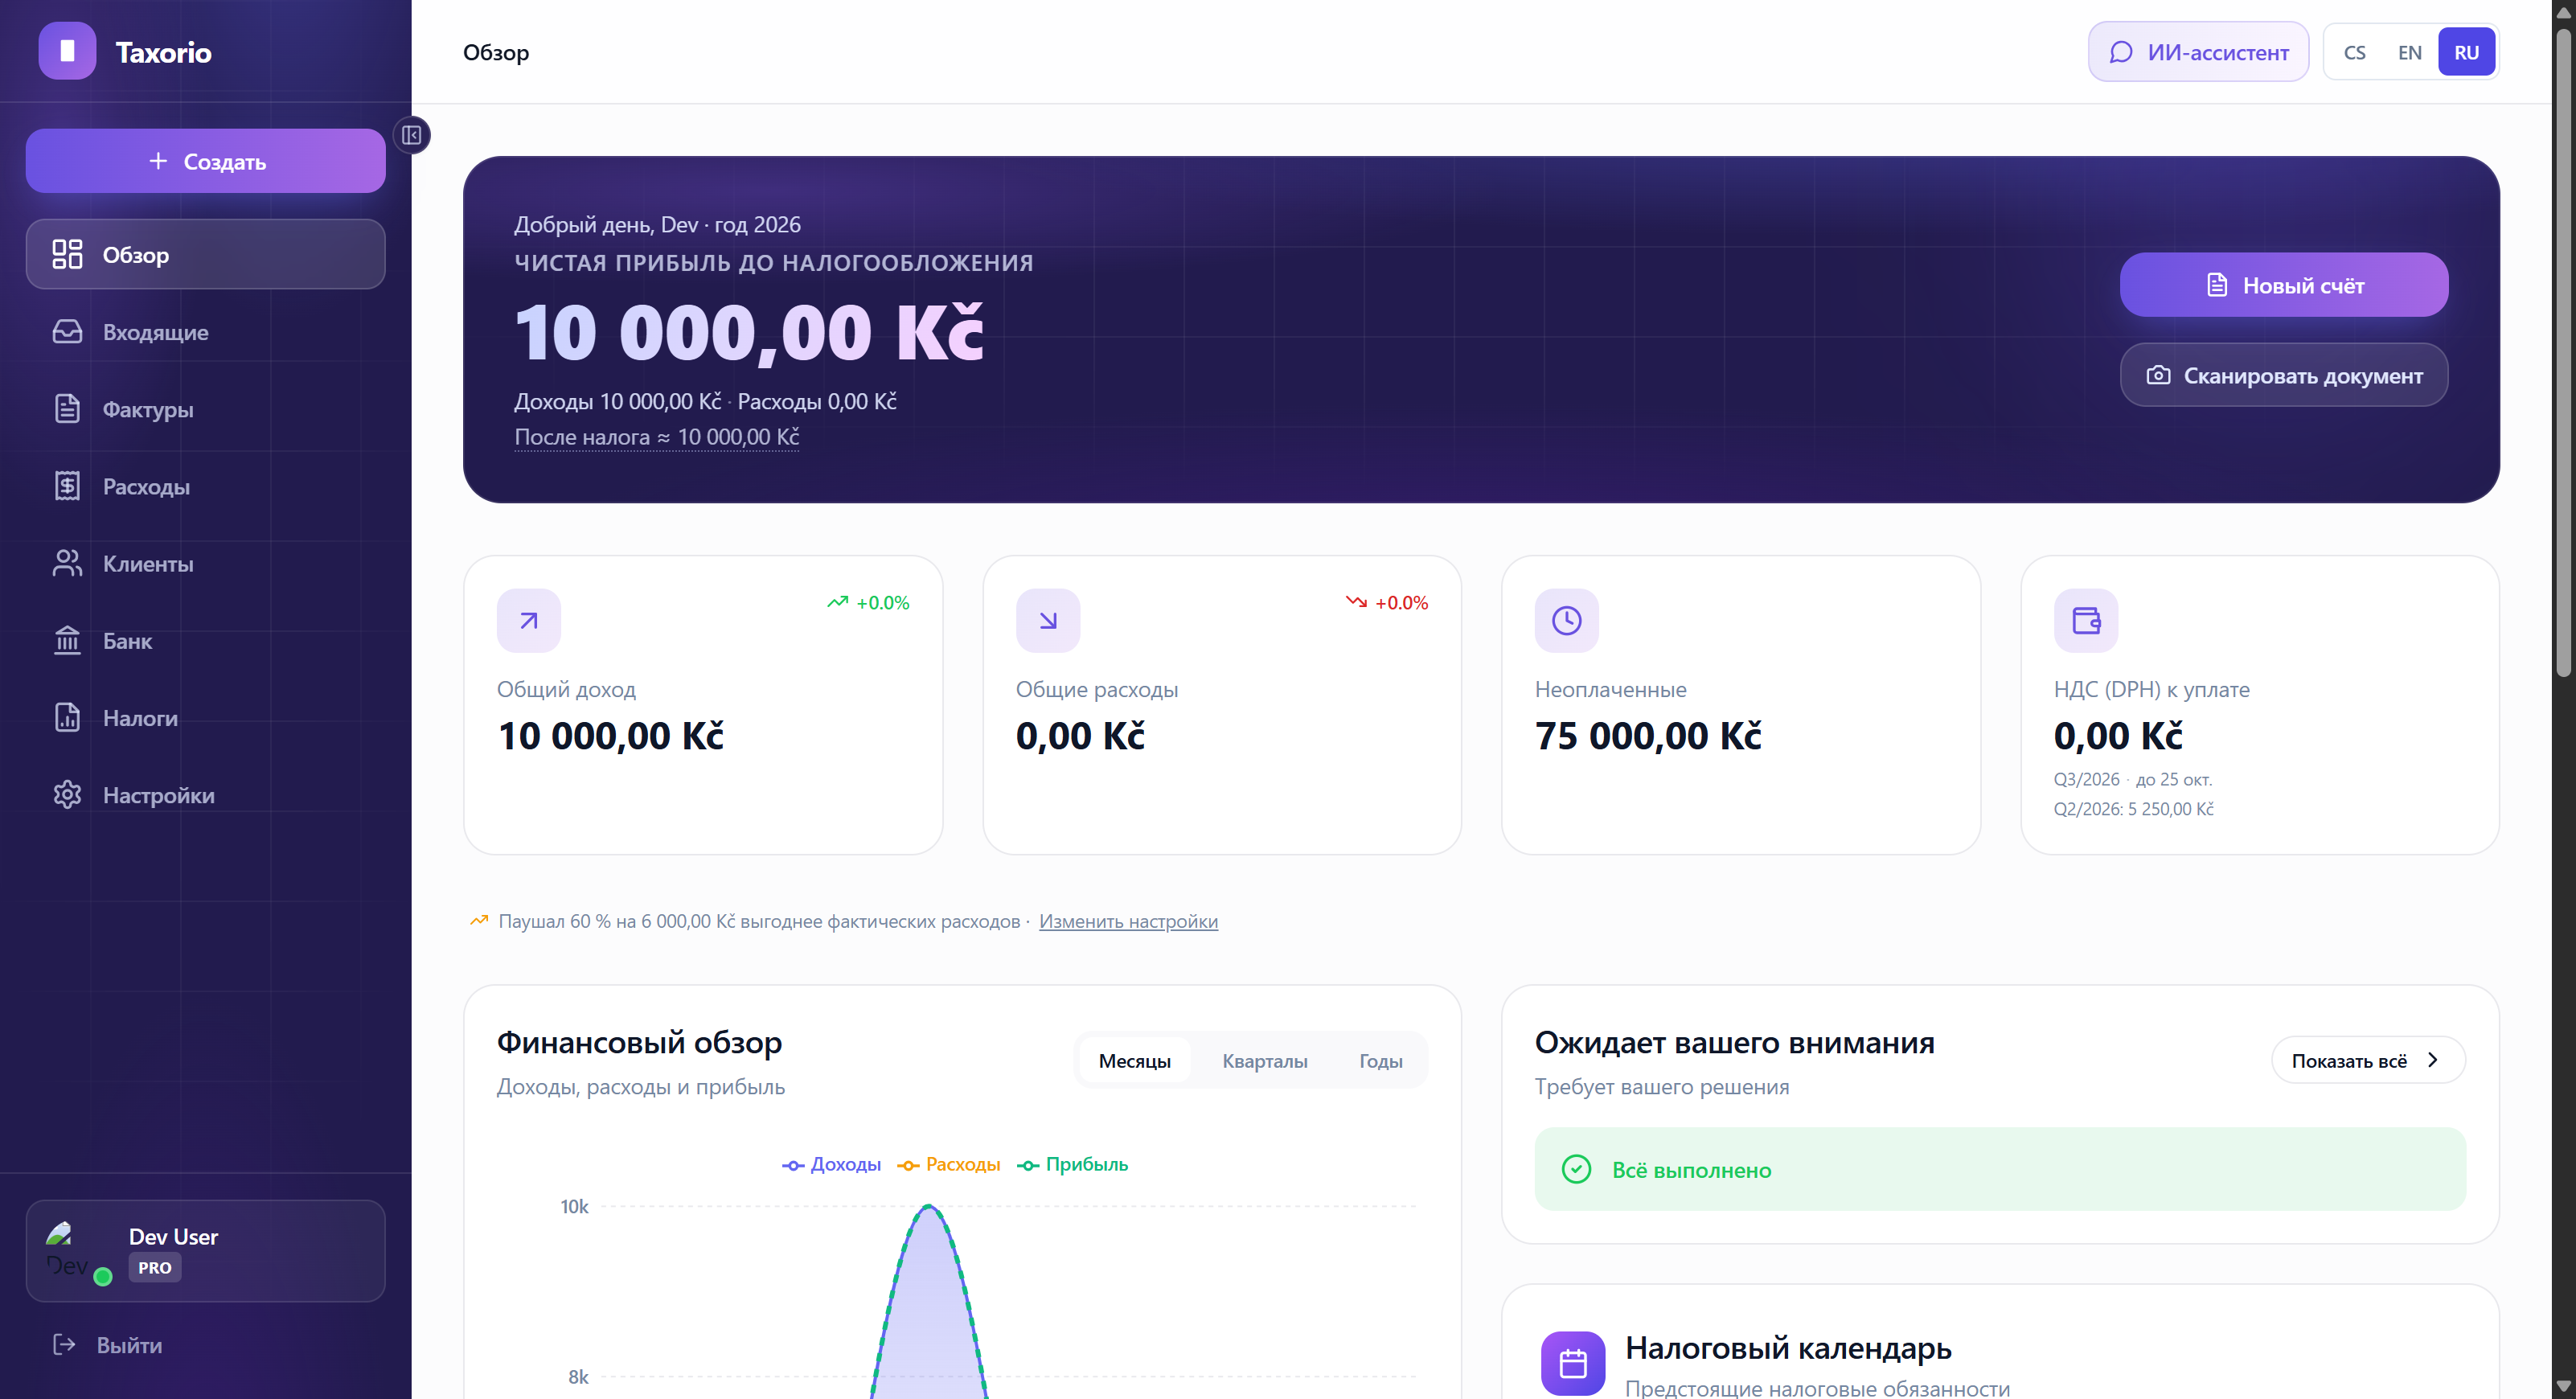Click the Общий доход arrow icon
Screen dimensions: 2576x1399
[529, 621]
